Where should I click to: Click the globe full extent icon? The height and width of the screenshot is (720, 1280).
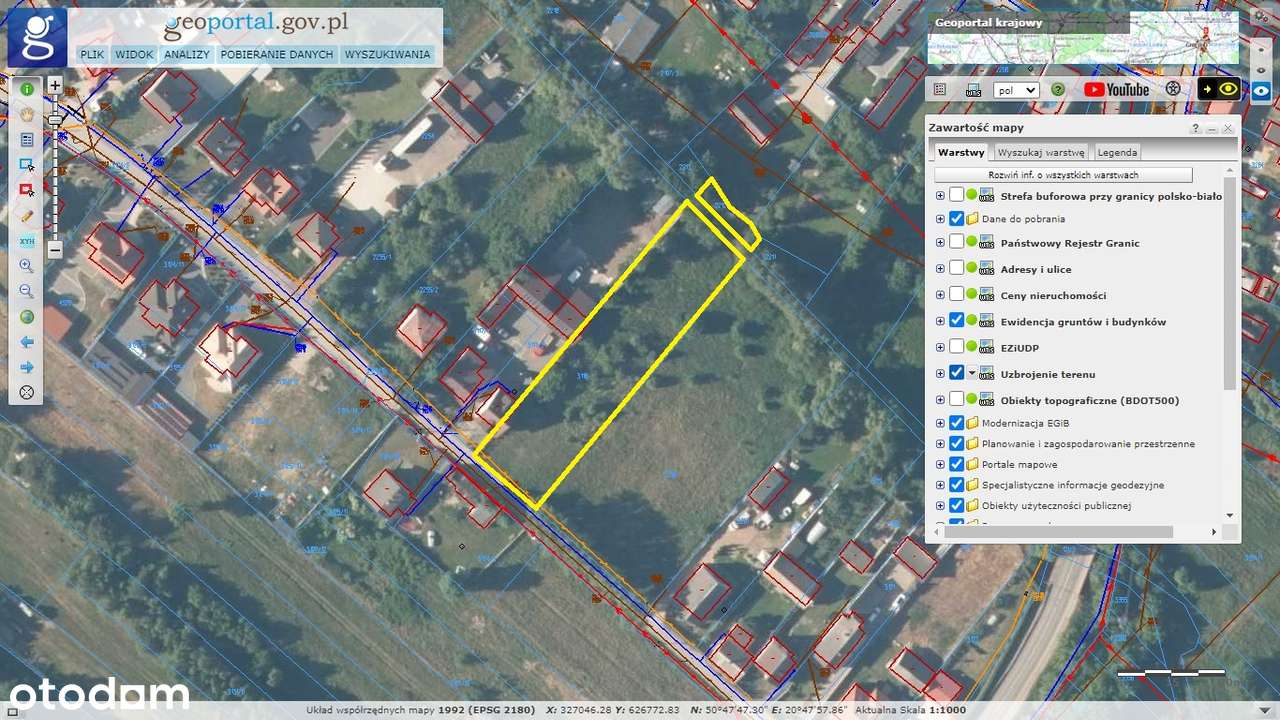coord(27,316)
